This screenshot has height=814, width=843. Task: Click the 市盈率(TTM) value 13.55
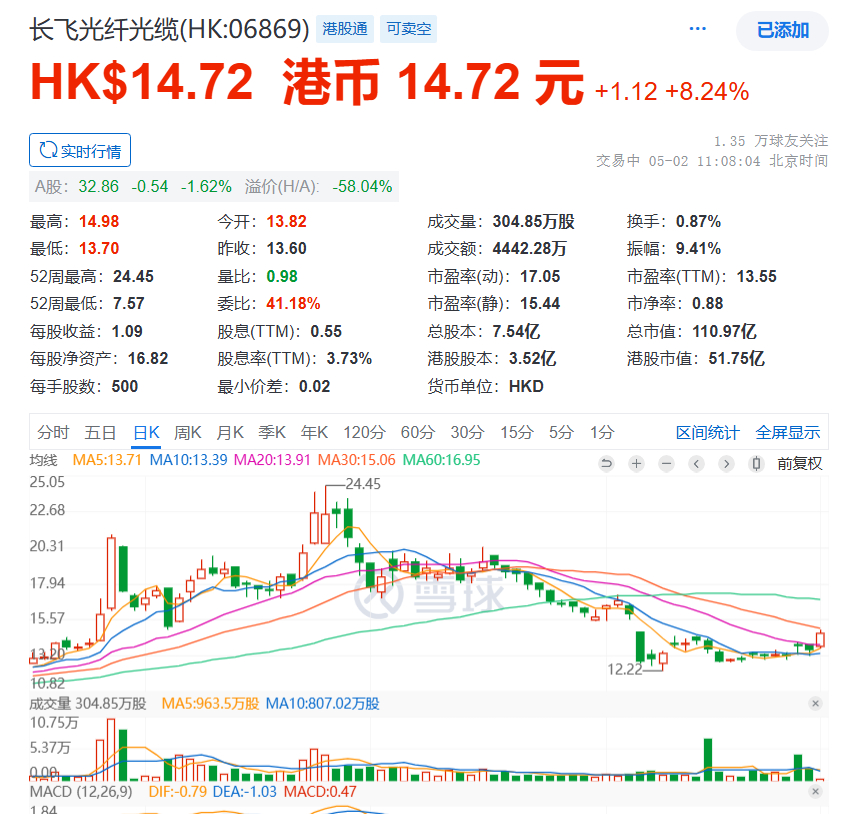(756, 276)
